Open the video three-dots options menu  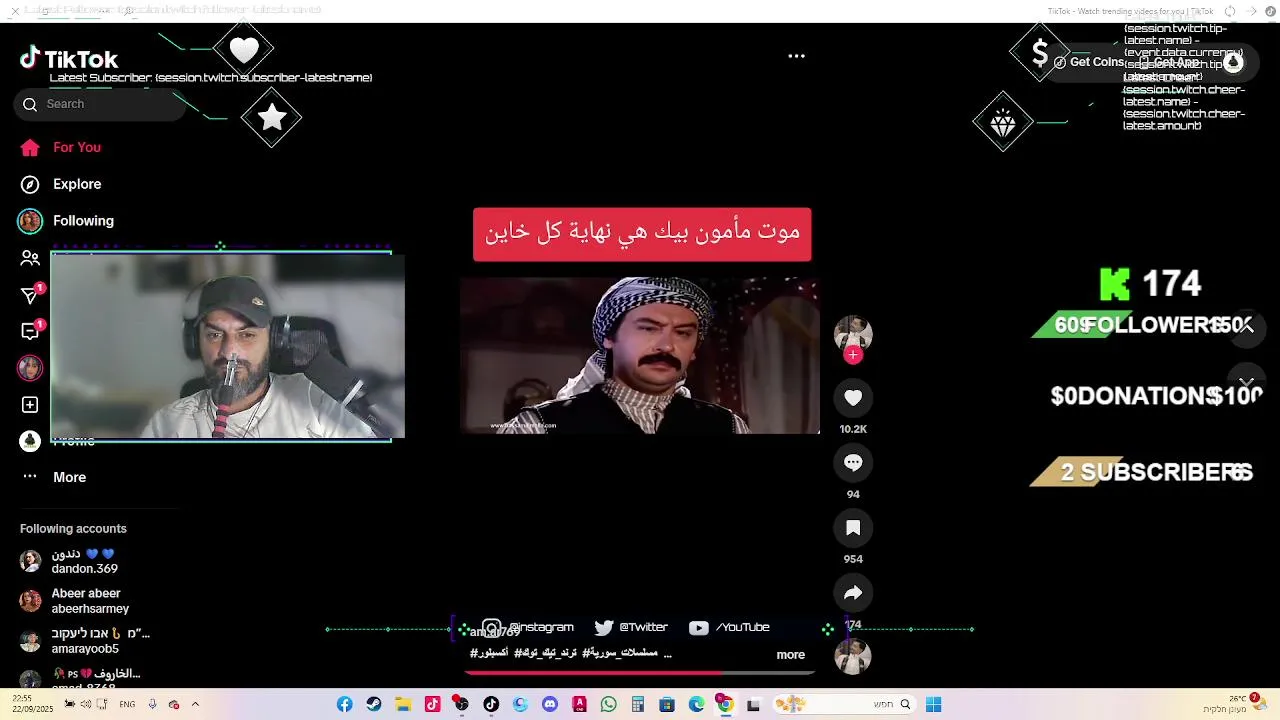click(796, 56)
